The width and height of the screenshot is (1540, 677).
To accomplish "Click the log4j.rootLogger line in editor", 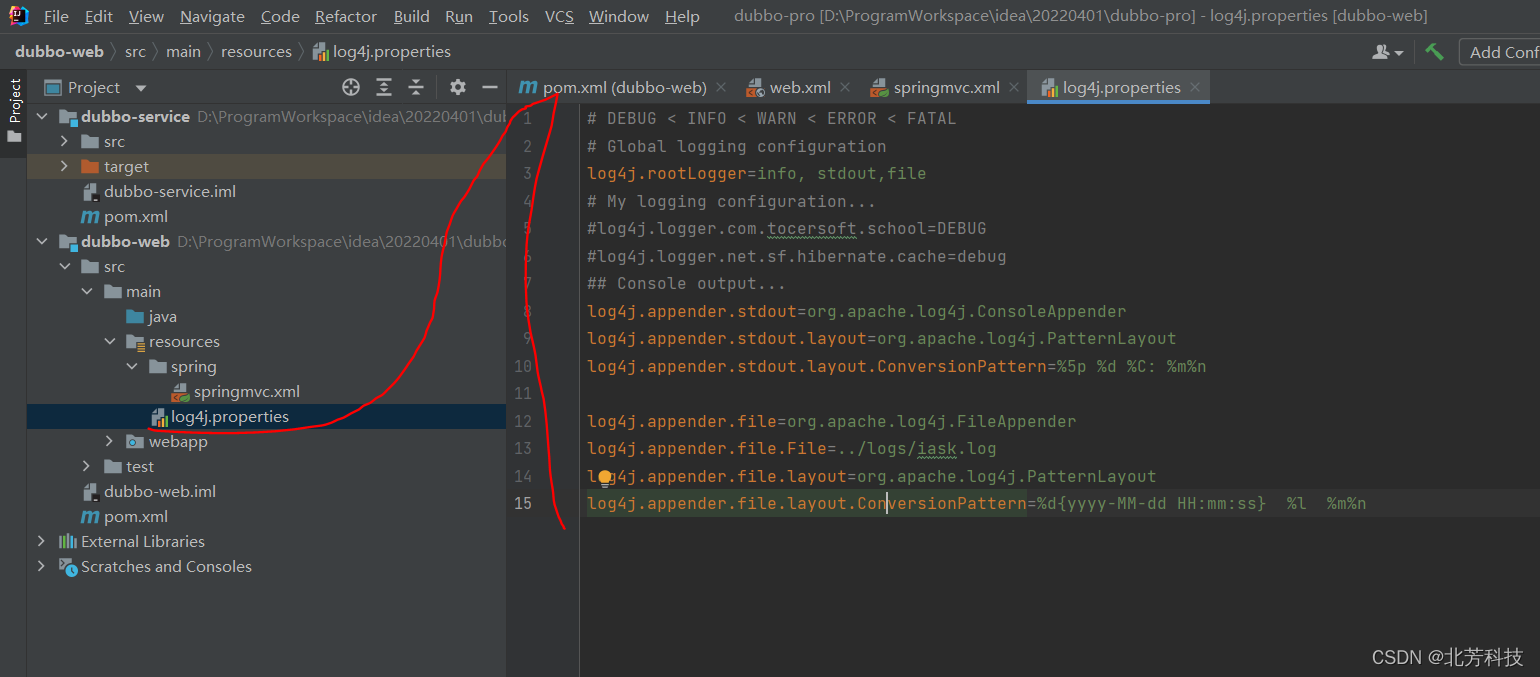I will point(757,173).
